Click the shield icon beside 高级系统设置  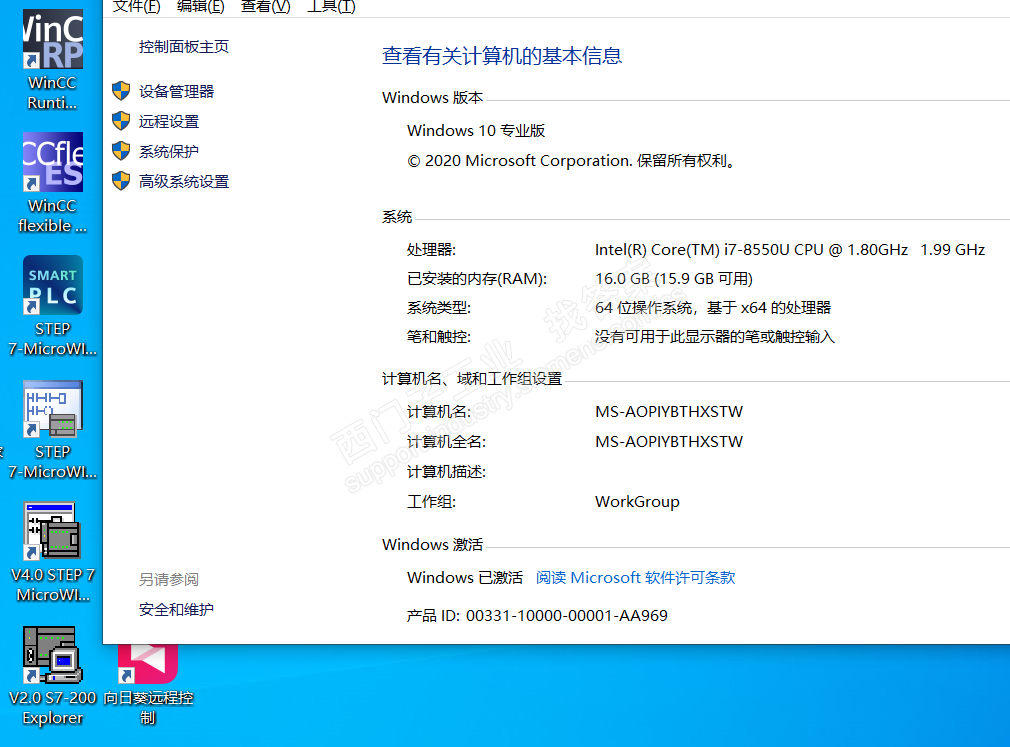click(x=121, y=181)
